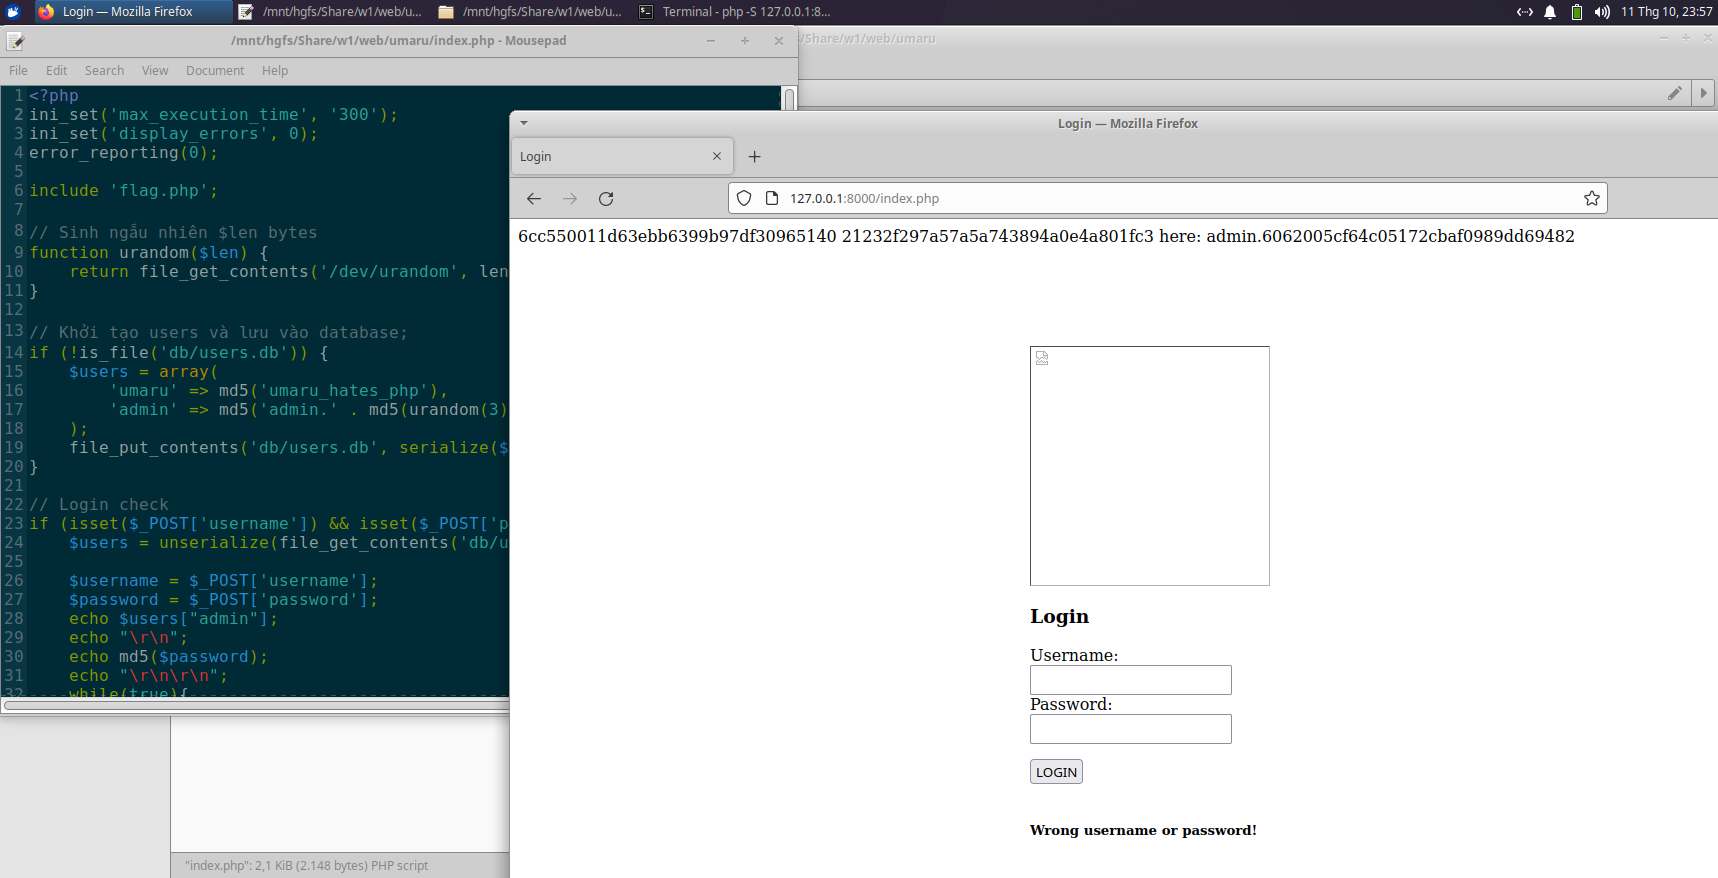
Task: Open a new tab with plus icon
Action: click(755, 157)
